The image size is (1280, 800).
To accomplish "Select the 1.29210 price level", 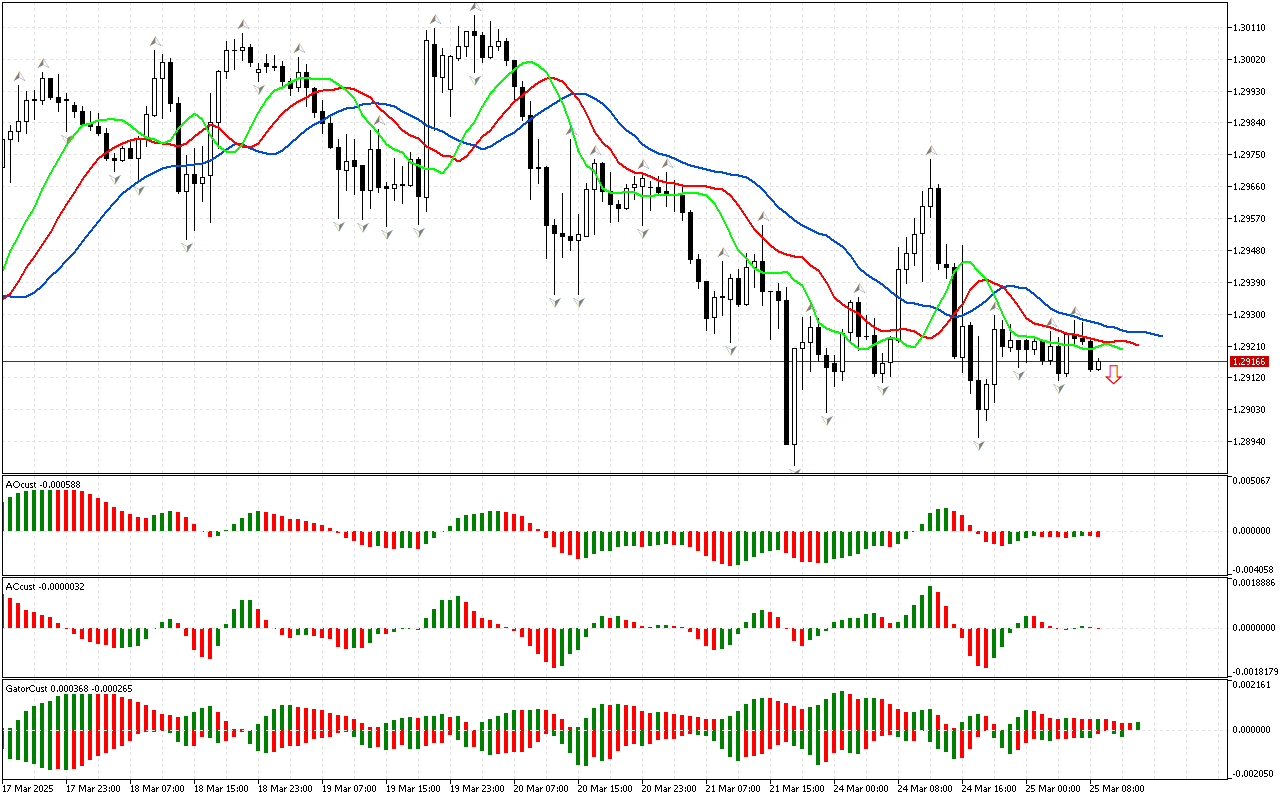I will [1250, 346].
